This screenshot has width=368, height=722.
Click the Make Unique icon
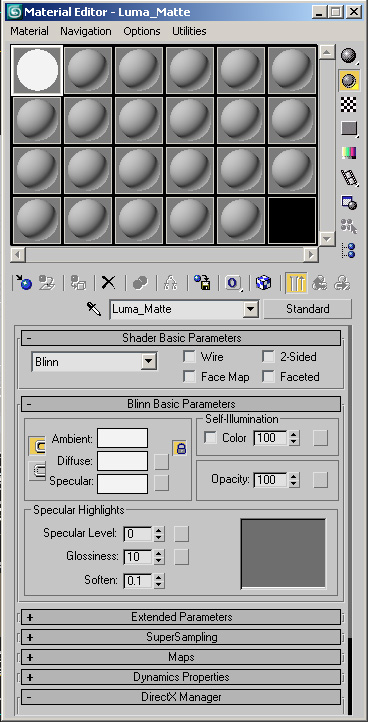(171, 283)
